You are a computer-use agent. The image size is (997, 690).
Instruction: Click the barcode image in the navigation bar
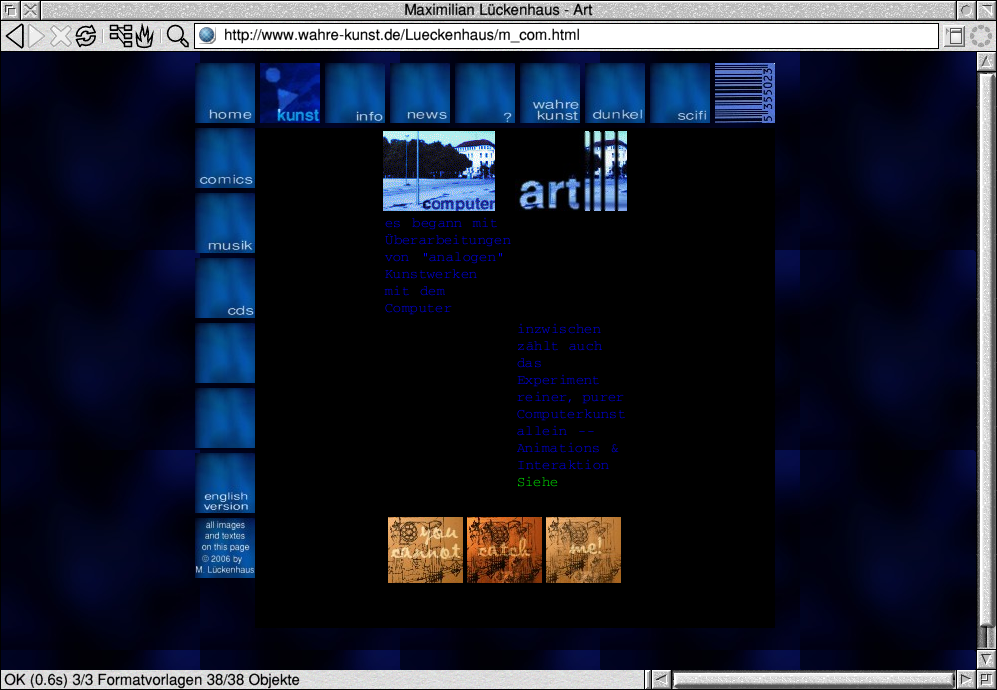pyautogui.click(x=745, y=93)
